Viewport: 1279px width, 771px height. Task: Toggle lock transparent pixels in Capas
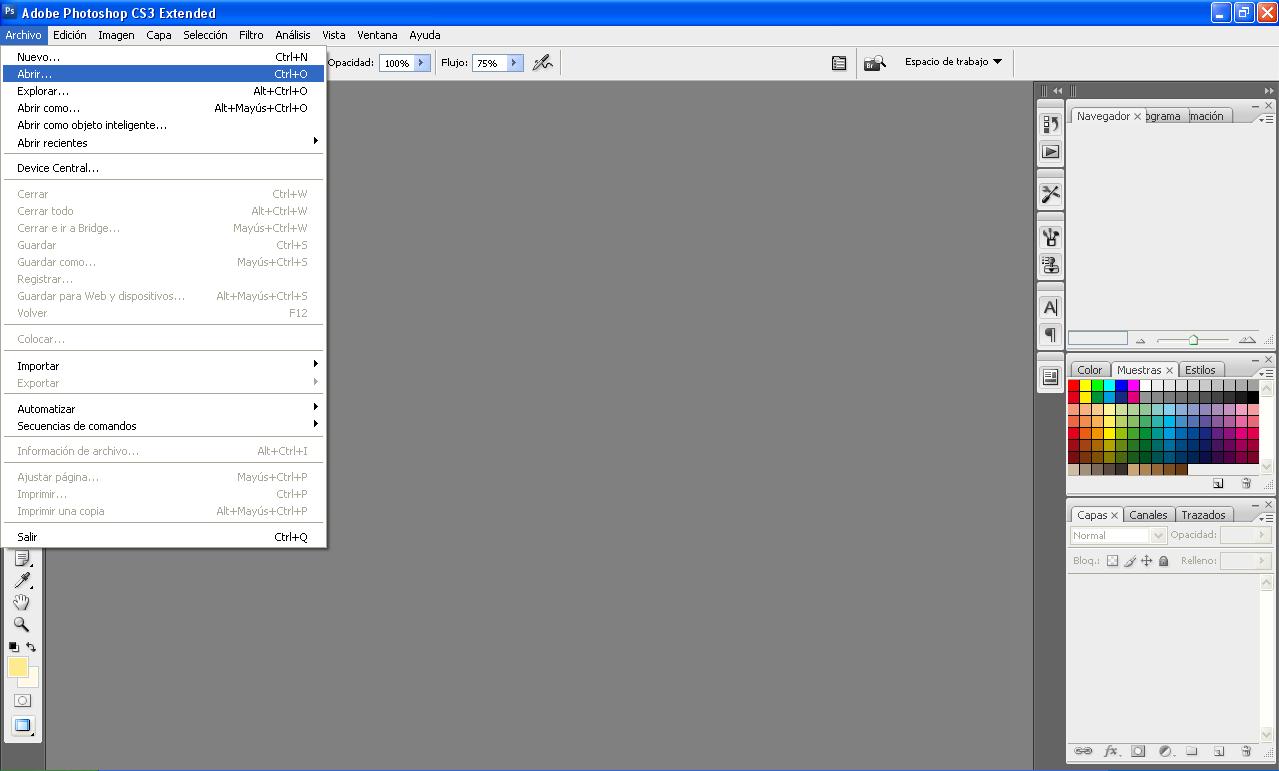pos(1112,561)
